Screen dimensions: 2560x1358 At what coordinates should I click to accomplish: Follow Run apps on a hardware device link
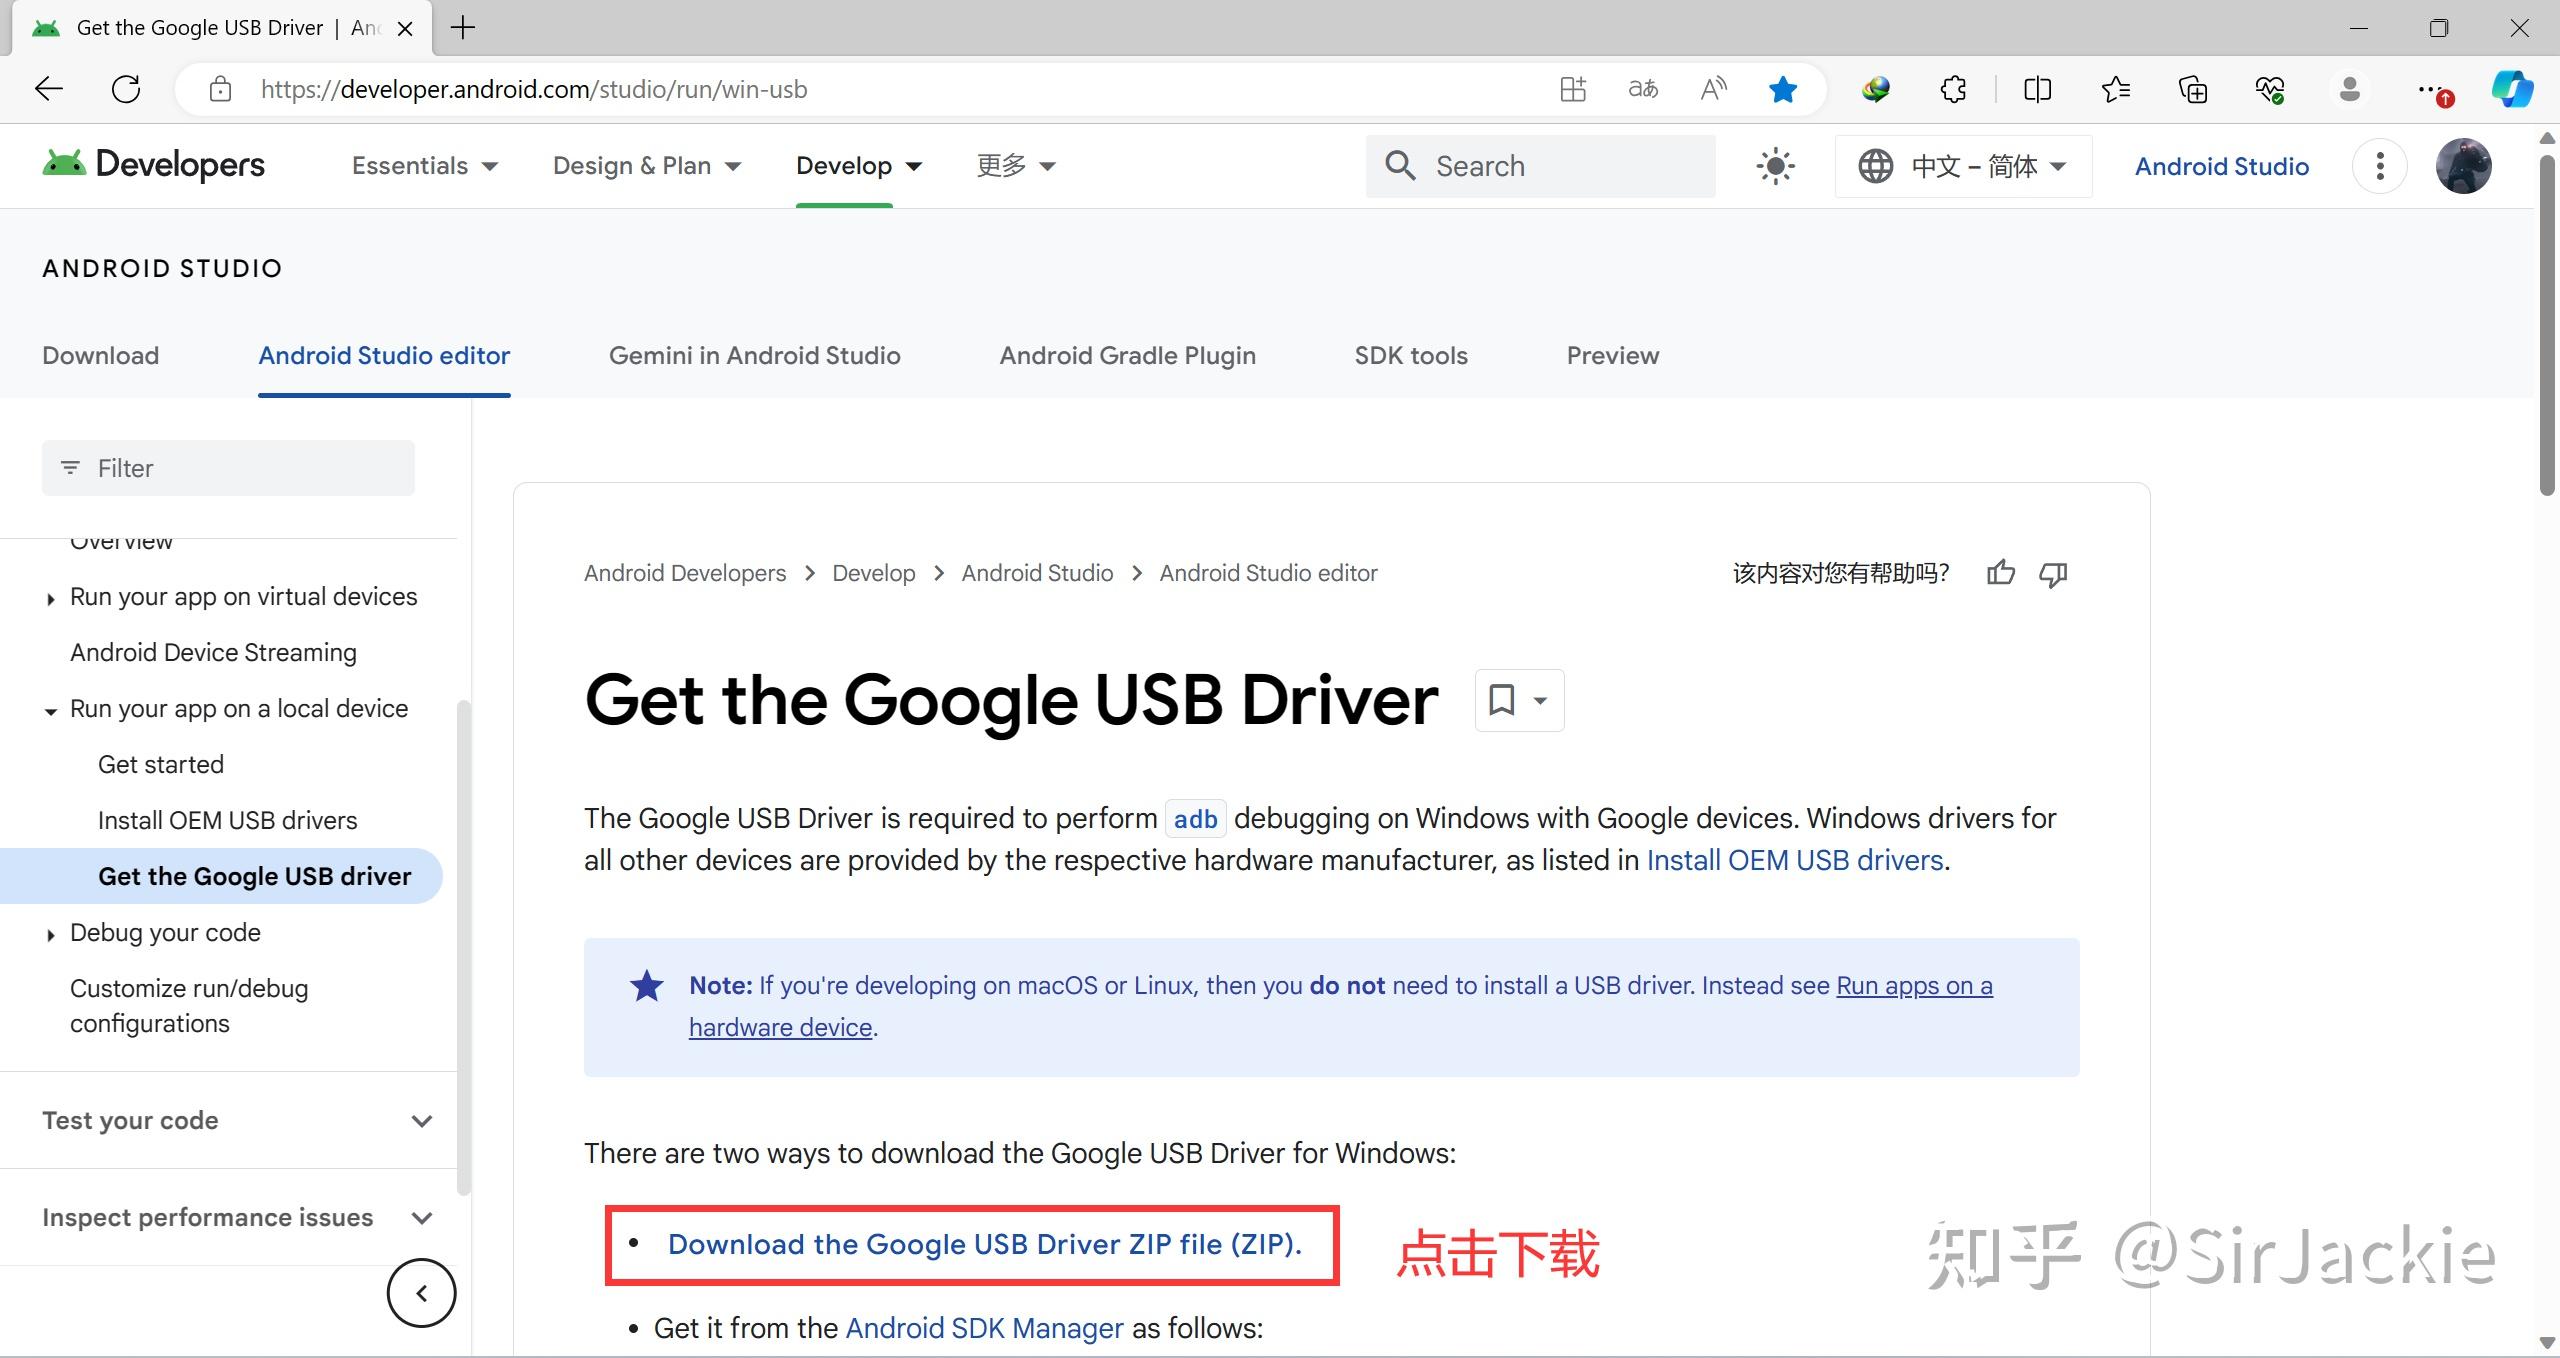(x=1914, y=986)
